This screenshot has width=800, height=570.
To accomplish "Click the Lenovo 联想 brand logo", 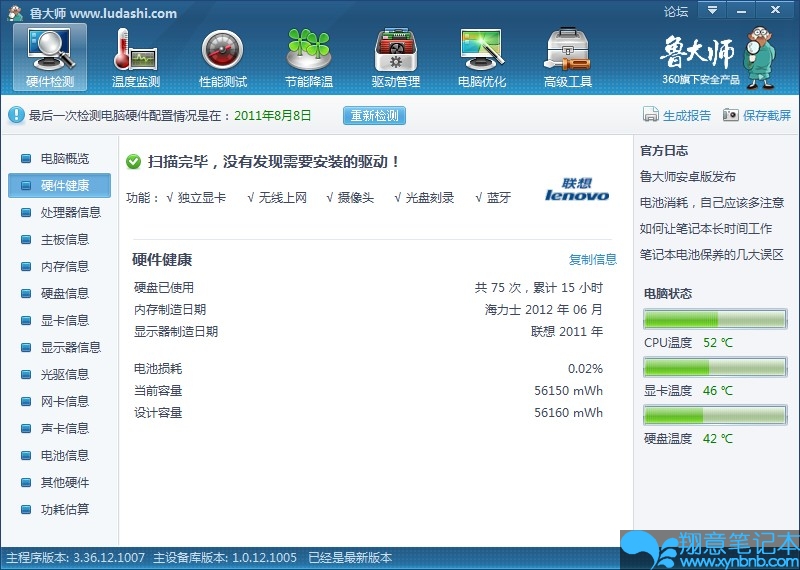I will pos(577,189).
